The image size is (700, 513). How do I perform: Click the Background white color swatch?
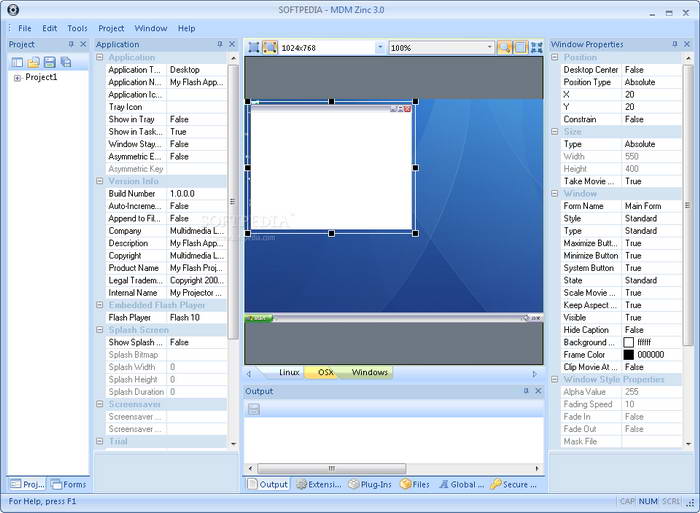(629, 342)
